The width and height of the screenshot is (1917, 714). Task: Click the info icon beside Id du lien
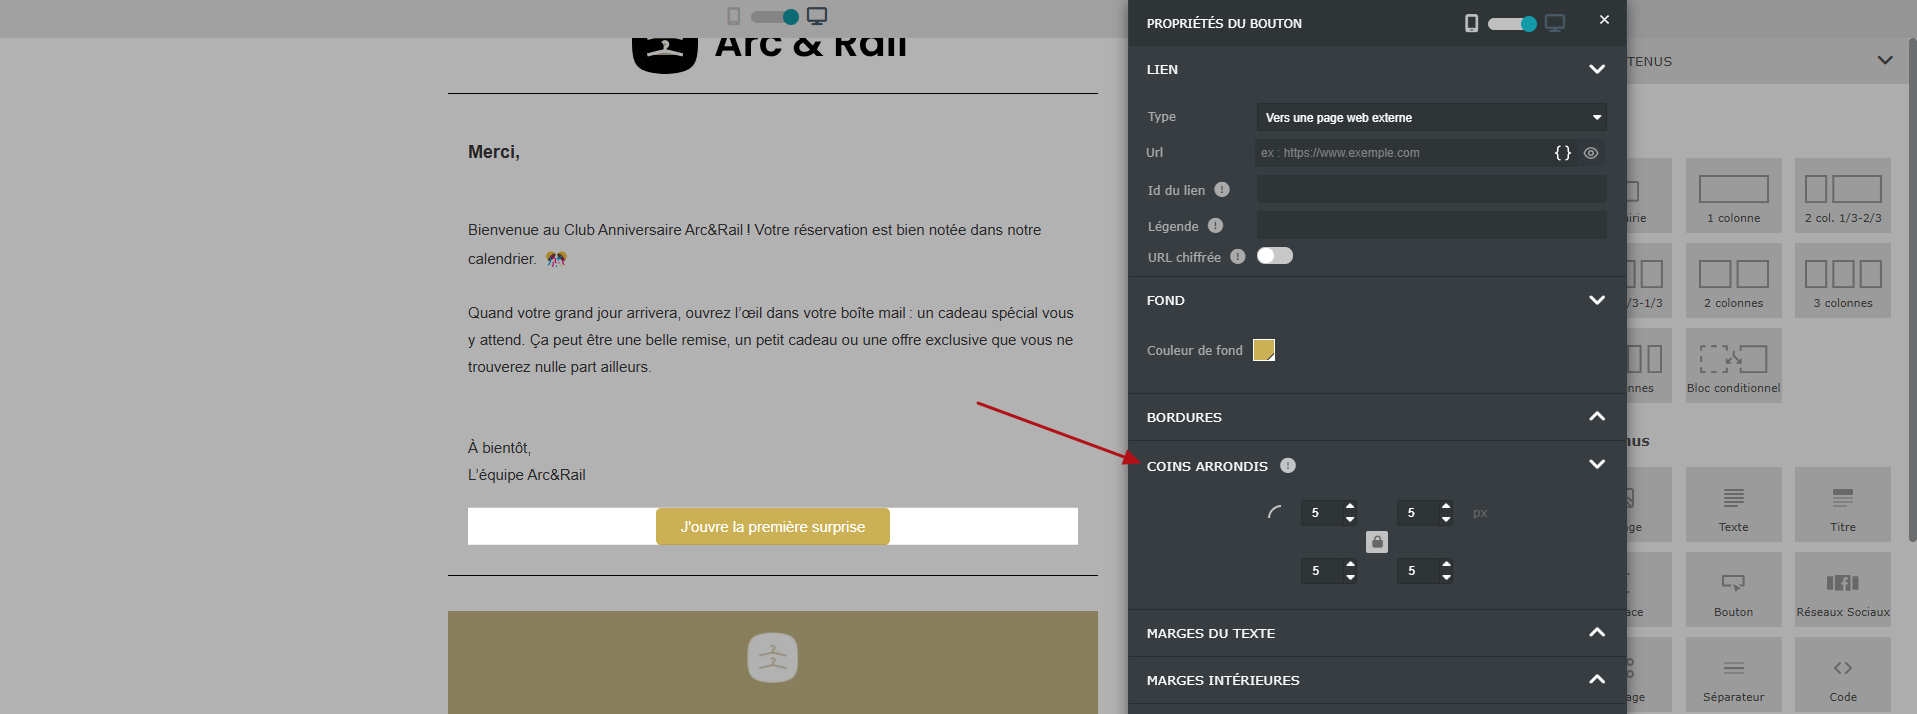pos(1222,190)
